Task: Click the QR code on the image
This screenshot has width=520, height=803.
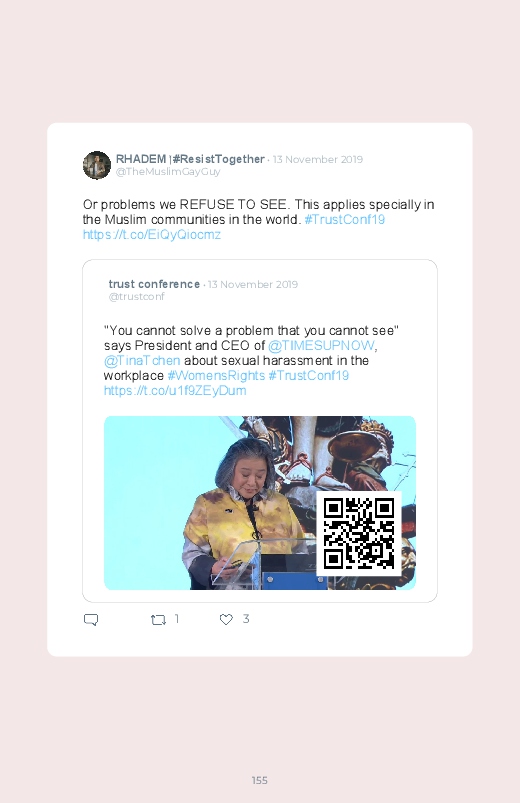Action: [x=359, y=533]
